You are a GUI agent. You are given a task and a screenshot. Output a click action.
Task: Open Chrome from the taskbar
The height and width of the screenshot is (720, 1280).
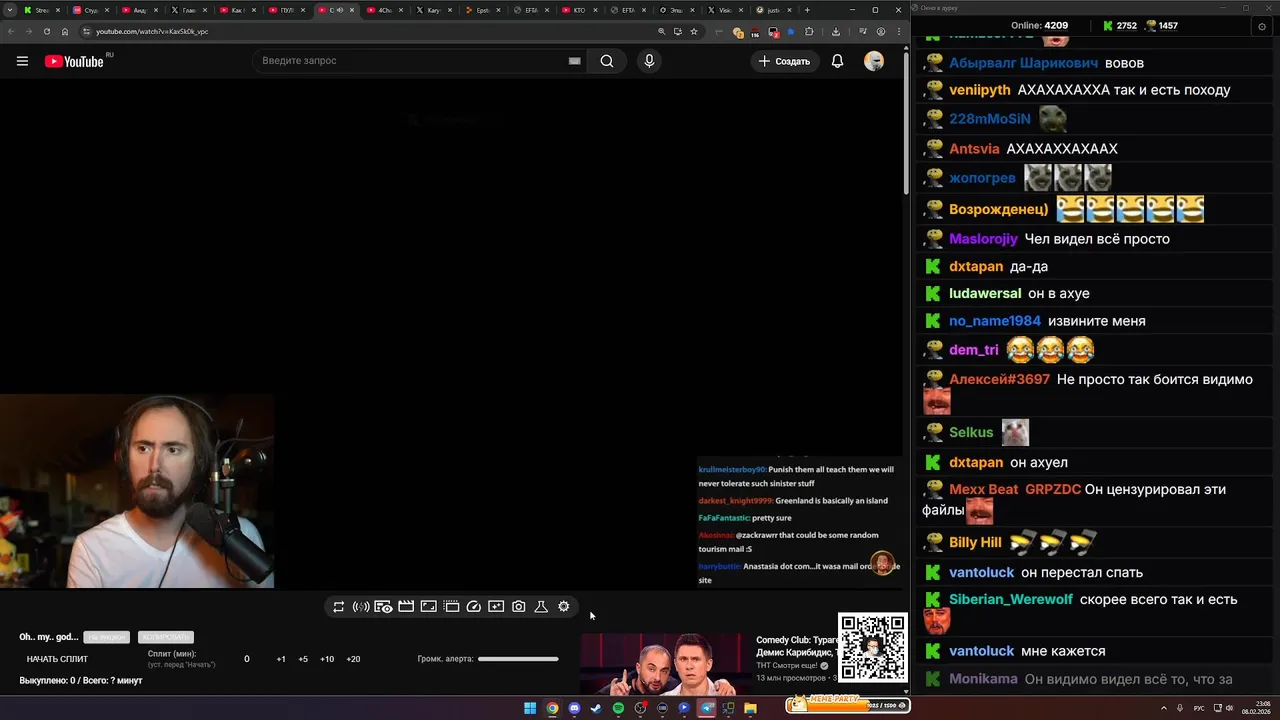(x=552, y=708)
